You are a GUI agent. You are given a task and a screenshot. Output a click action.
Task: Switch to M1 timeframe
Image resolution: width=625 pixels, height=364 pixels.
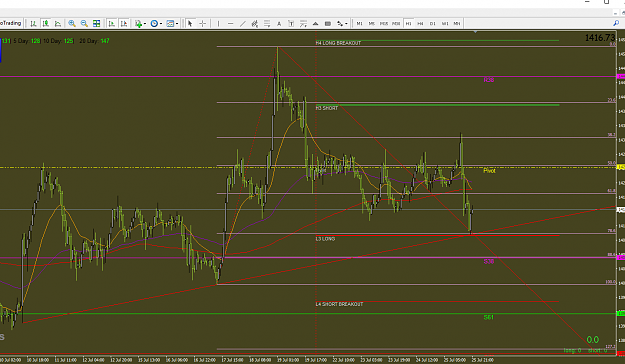360,24
